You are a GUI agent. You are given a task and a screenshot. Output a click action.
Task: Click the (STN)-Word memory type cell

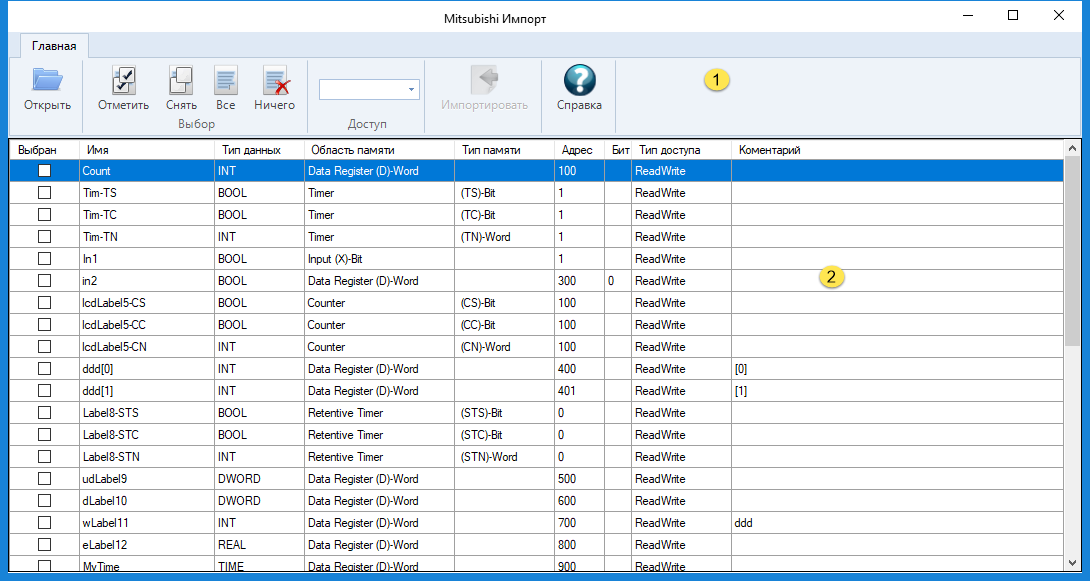tap(505, 457)
